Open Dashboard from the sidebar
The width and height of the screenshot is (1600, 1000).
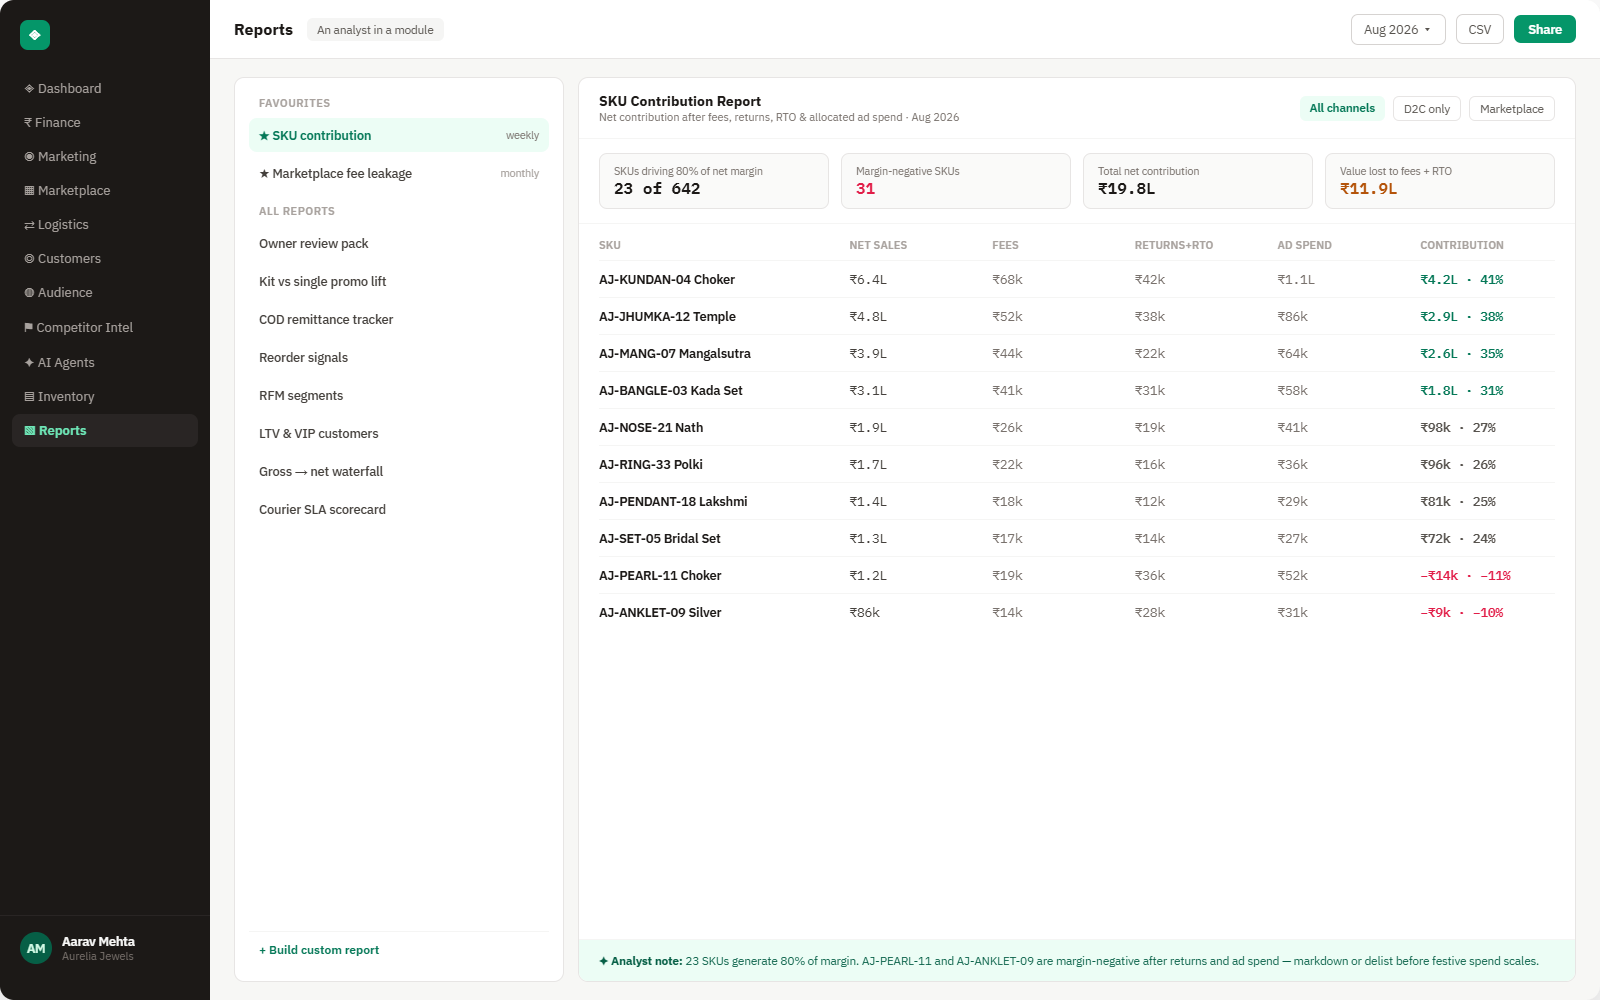(105, 88)
